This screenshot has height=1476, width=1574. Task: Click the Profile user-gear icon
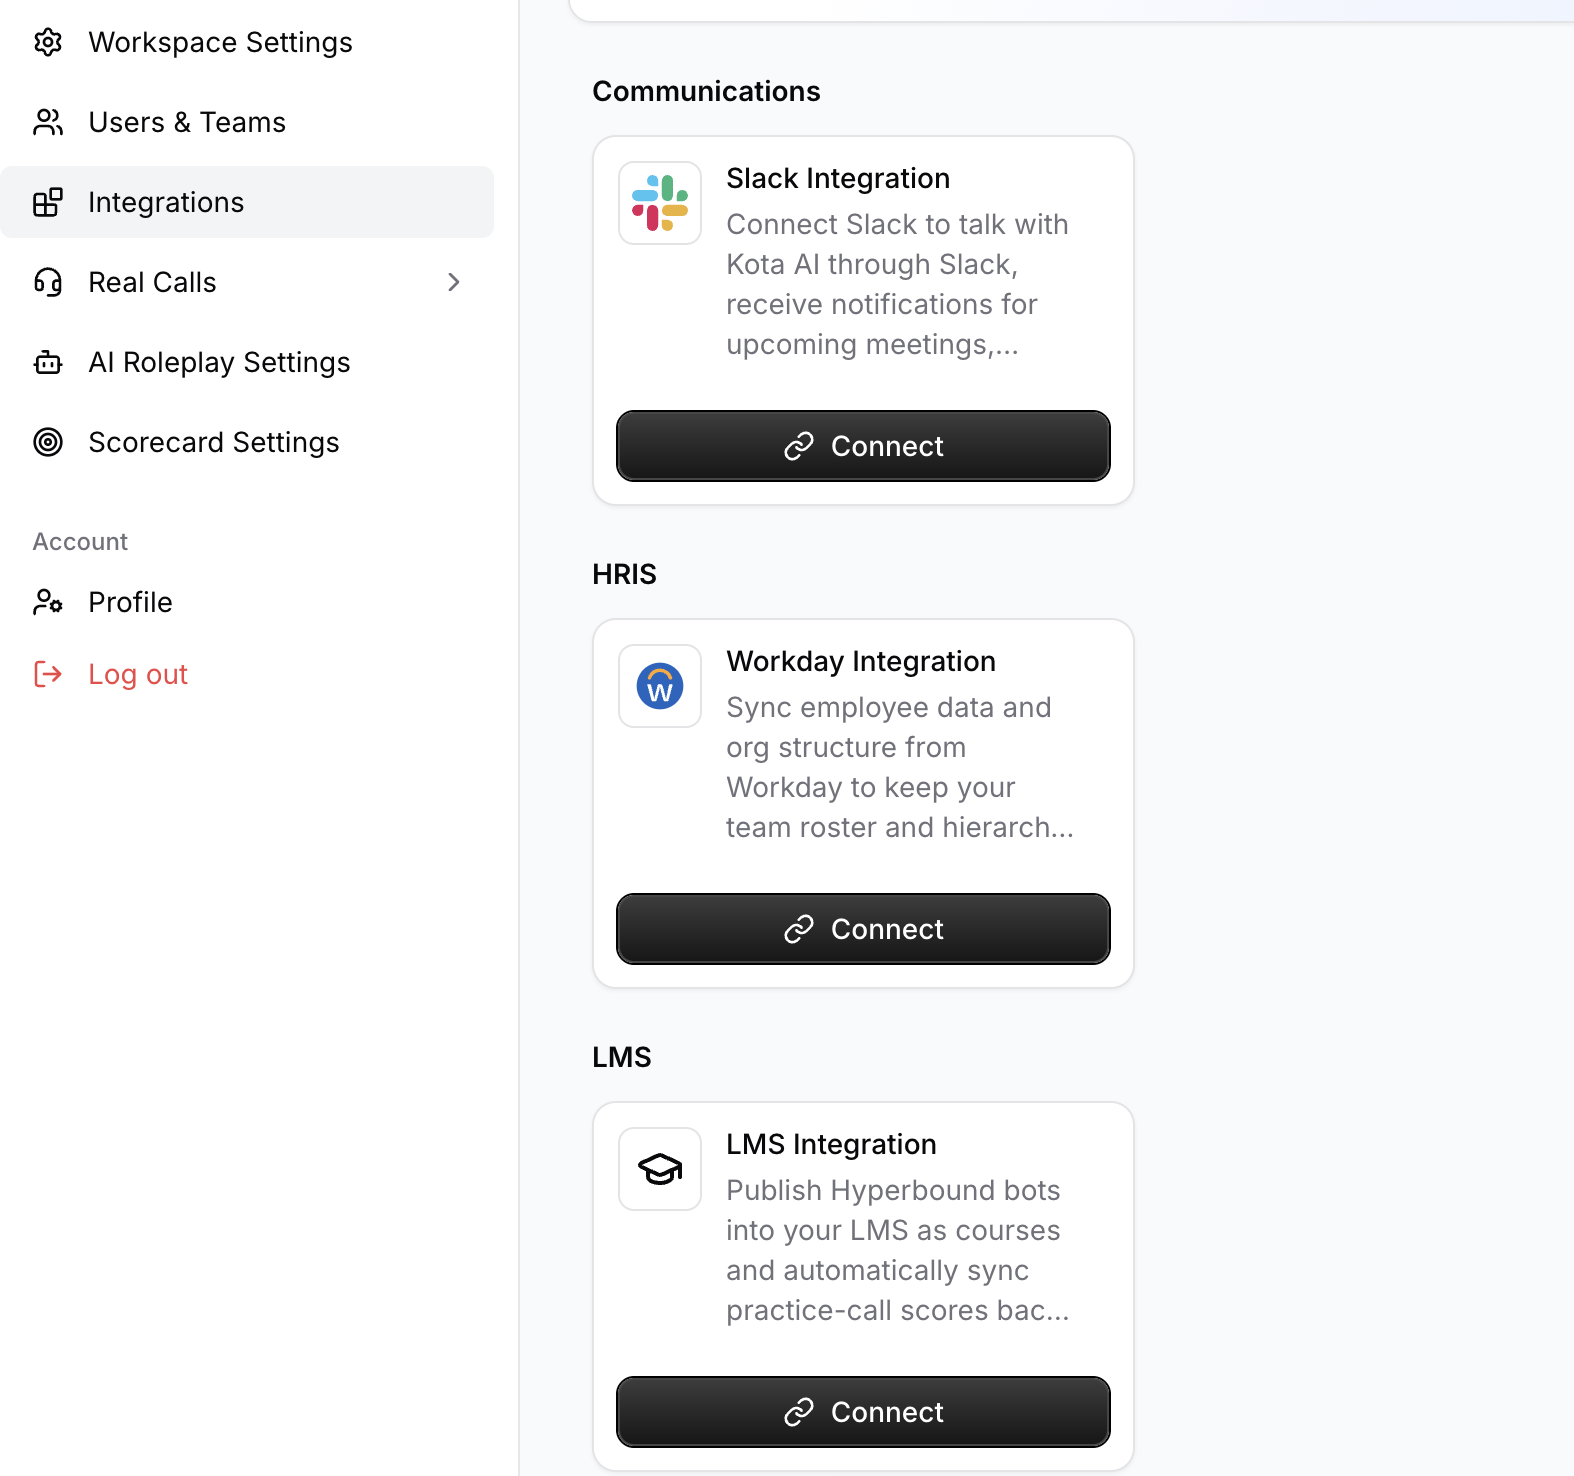point(48,602)
